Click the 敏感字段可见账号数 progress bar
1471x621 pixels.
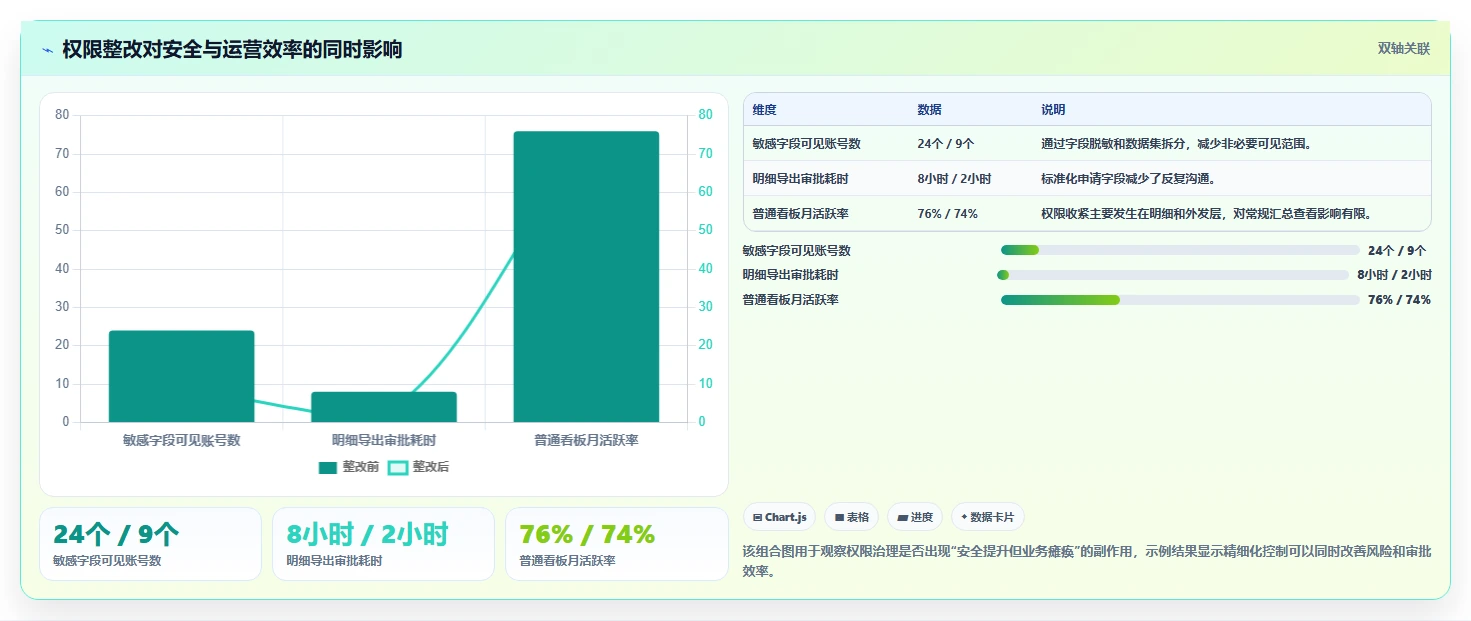[x=1180, y=250]
